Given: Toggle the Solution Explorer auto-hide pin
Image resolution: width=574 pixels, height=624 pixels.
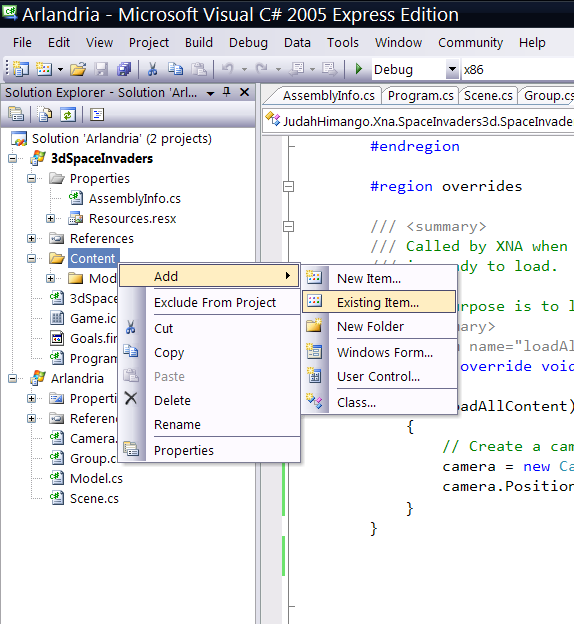Looking at the screenshot, I should [x=226, y=92].
